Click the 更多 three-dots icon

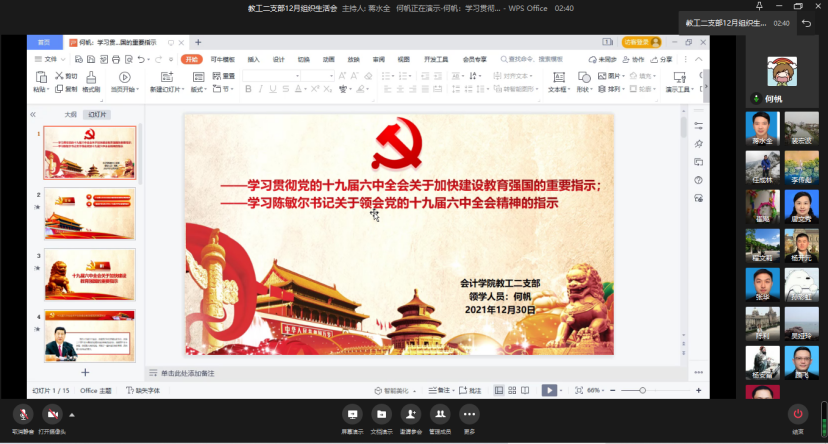coord(469,413)
